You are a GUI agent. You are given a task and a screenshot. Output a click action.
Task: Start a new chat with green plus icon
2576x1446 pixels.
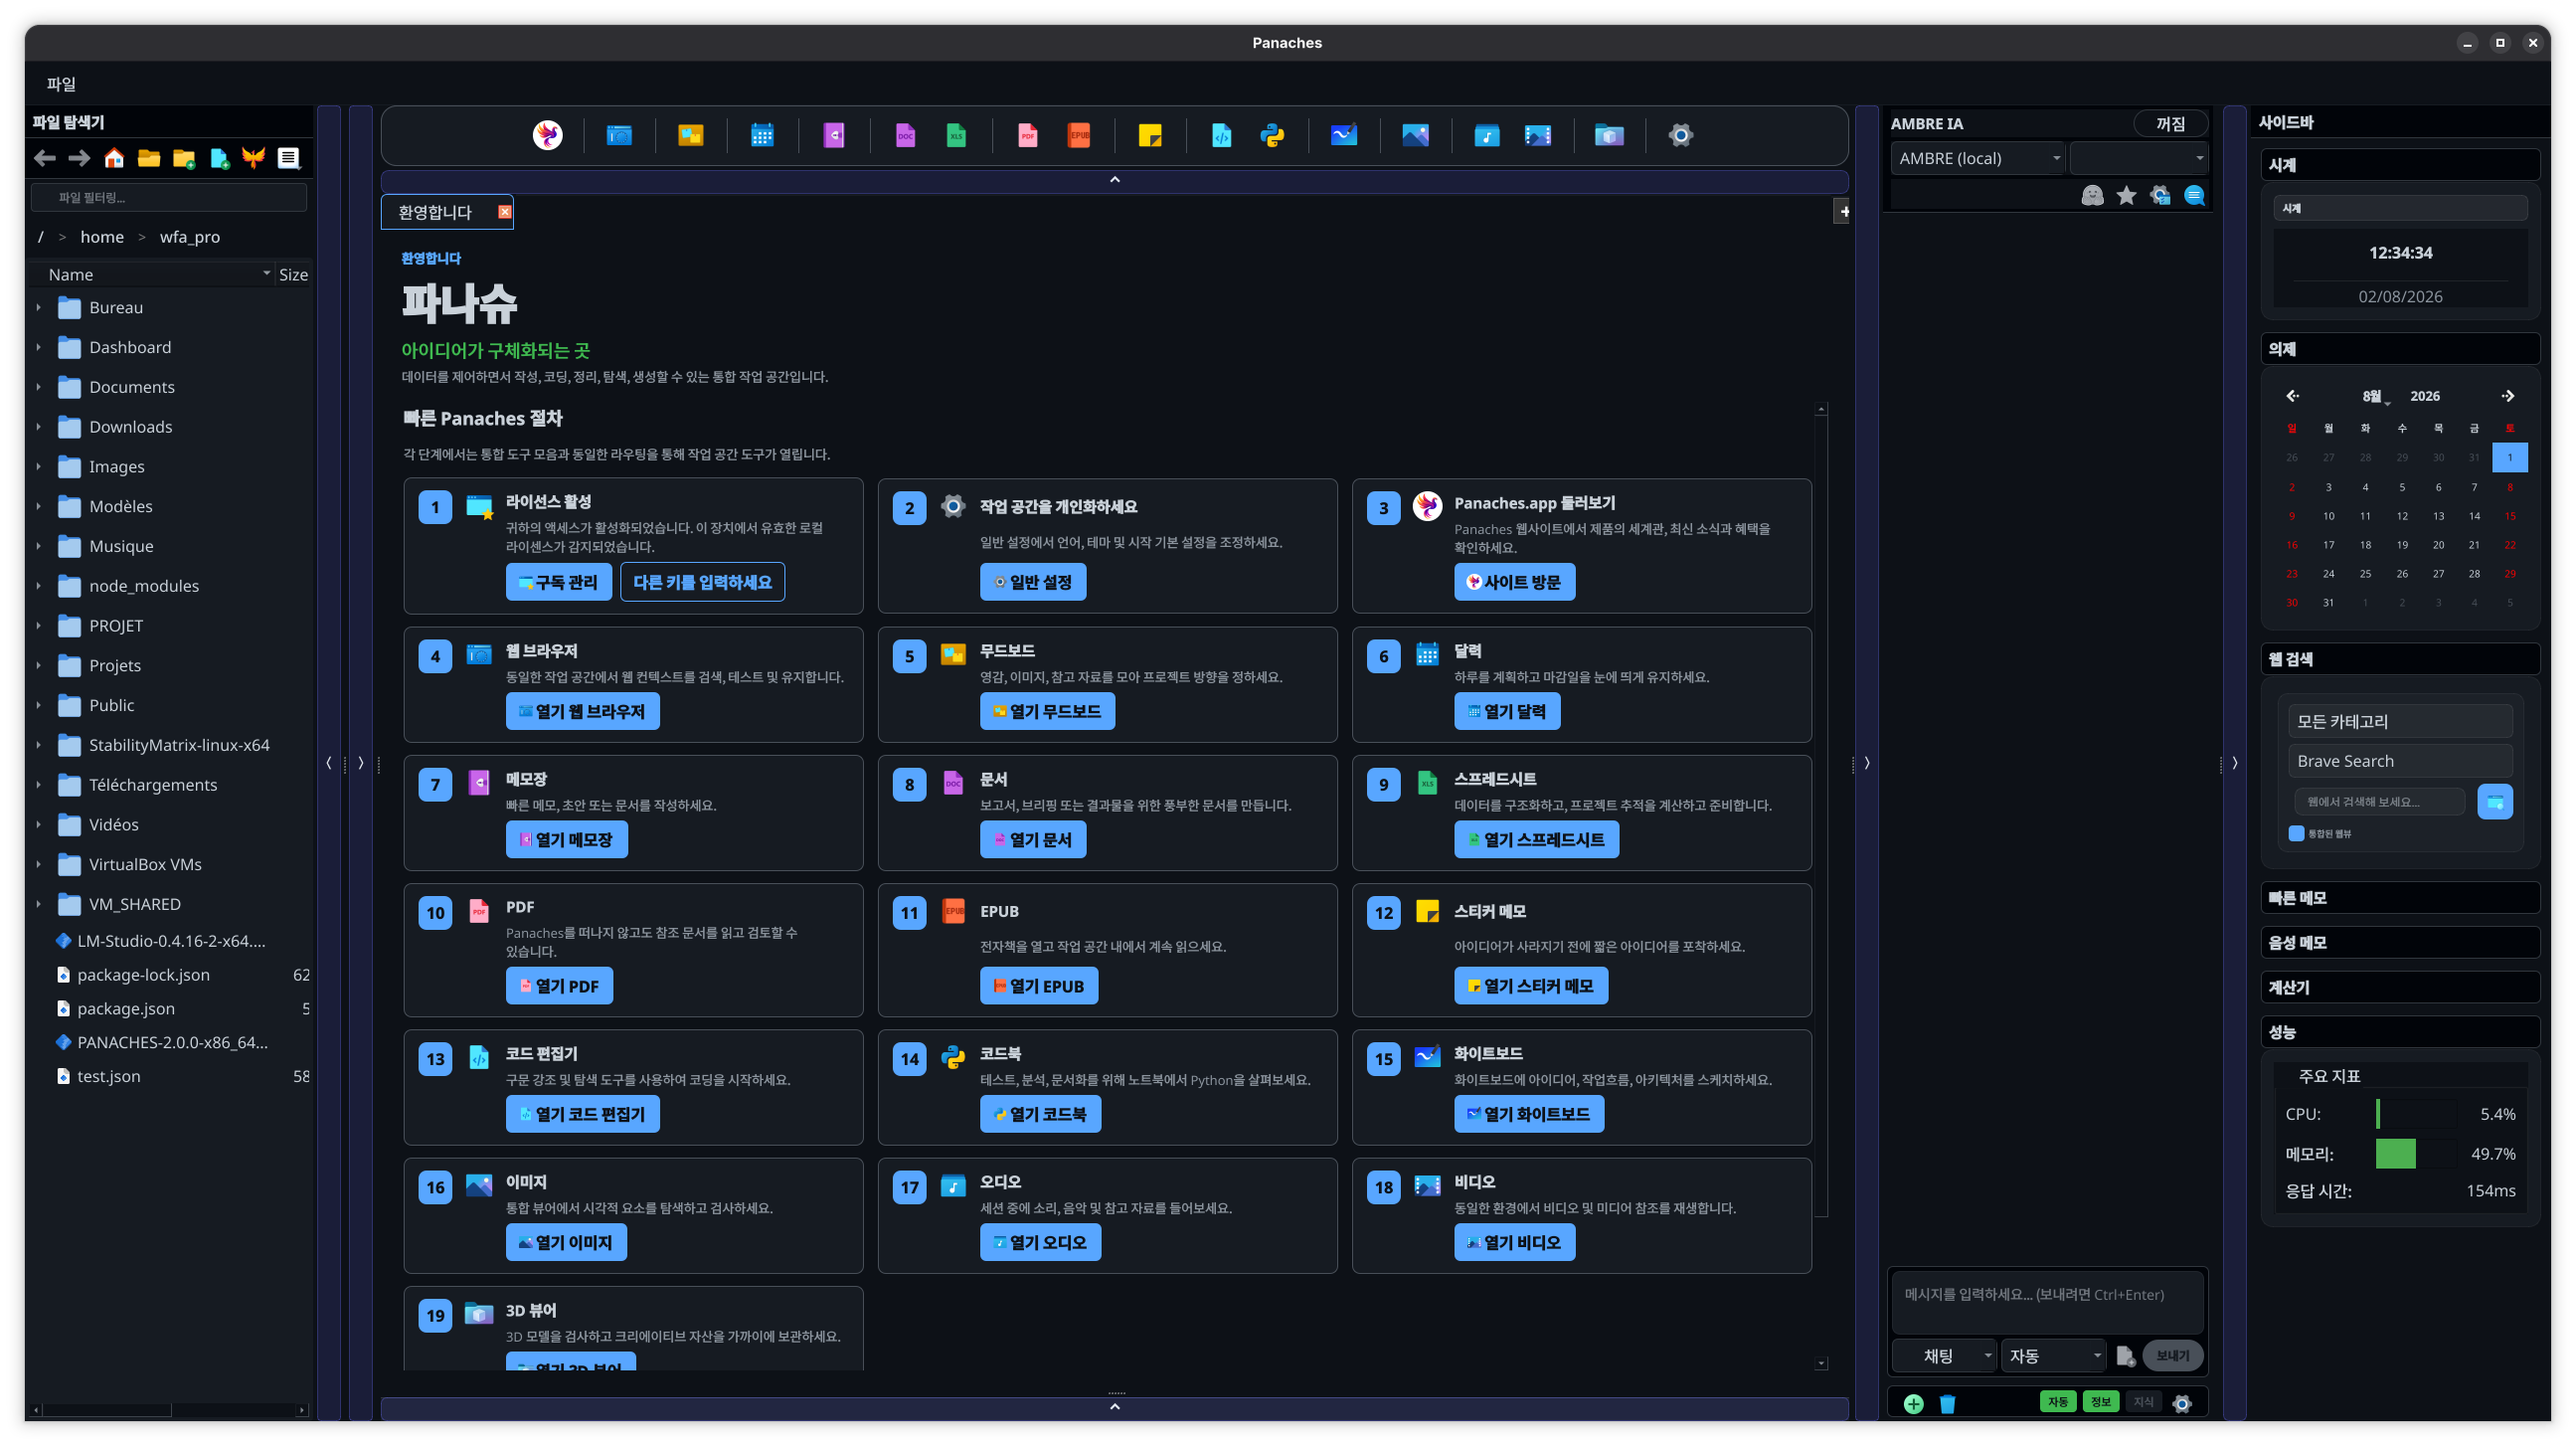click(x=1913, y=1404)
